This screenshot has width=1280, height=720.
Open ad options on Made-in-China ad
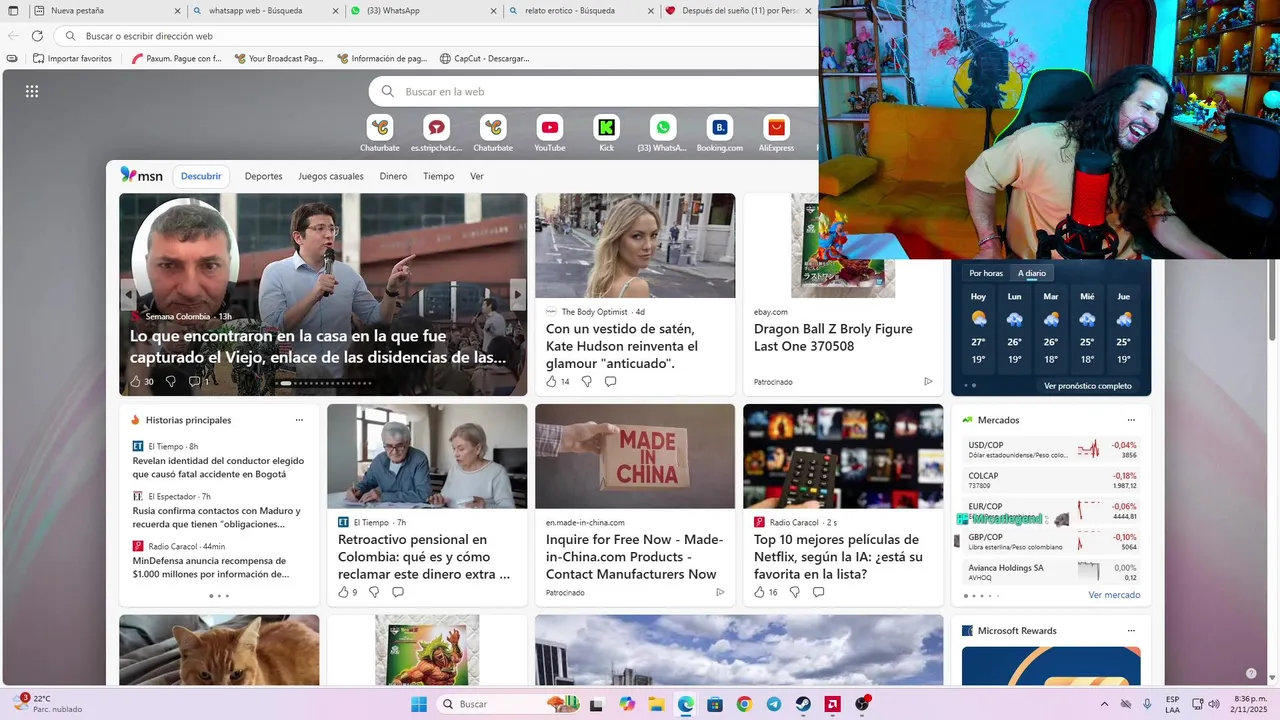[720, 592]
